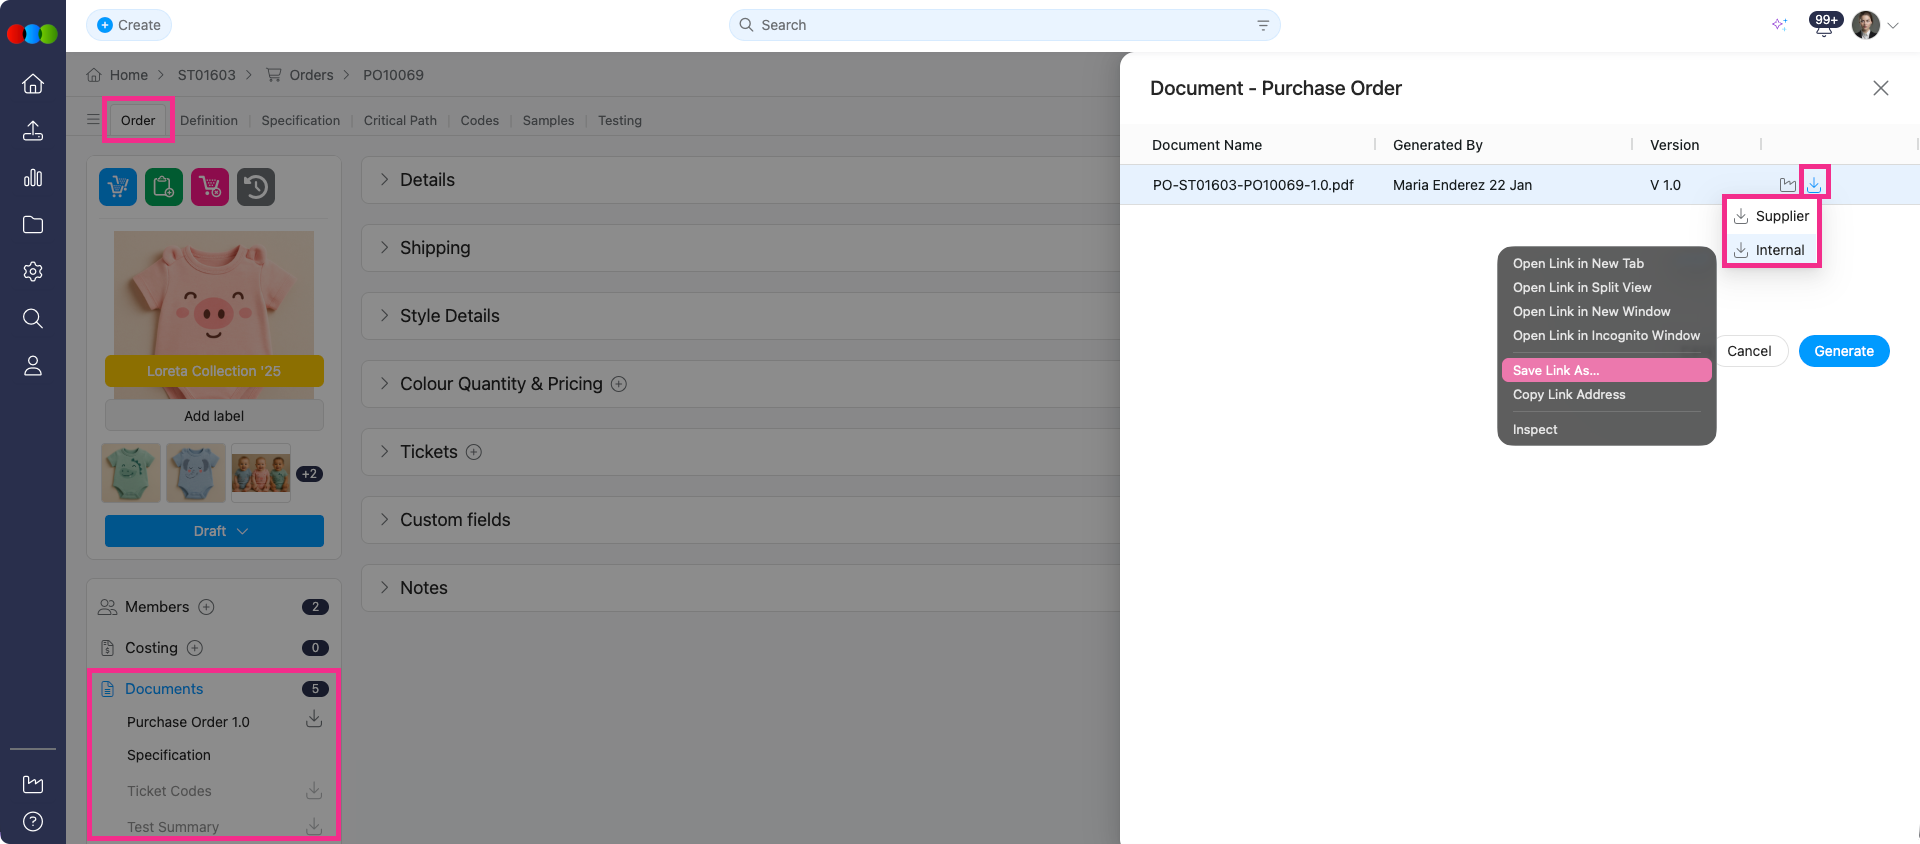Click the AI sparkle icon in header
Viewport: 1920px width, 844px height.
click(1779, 25)
